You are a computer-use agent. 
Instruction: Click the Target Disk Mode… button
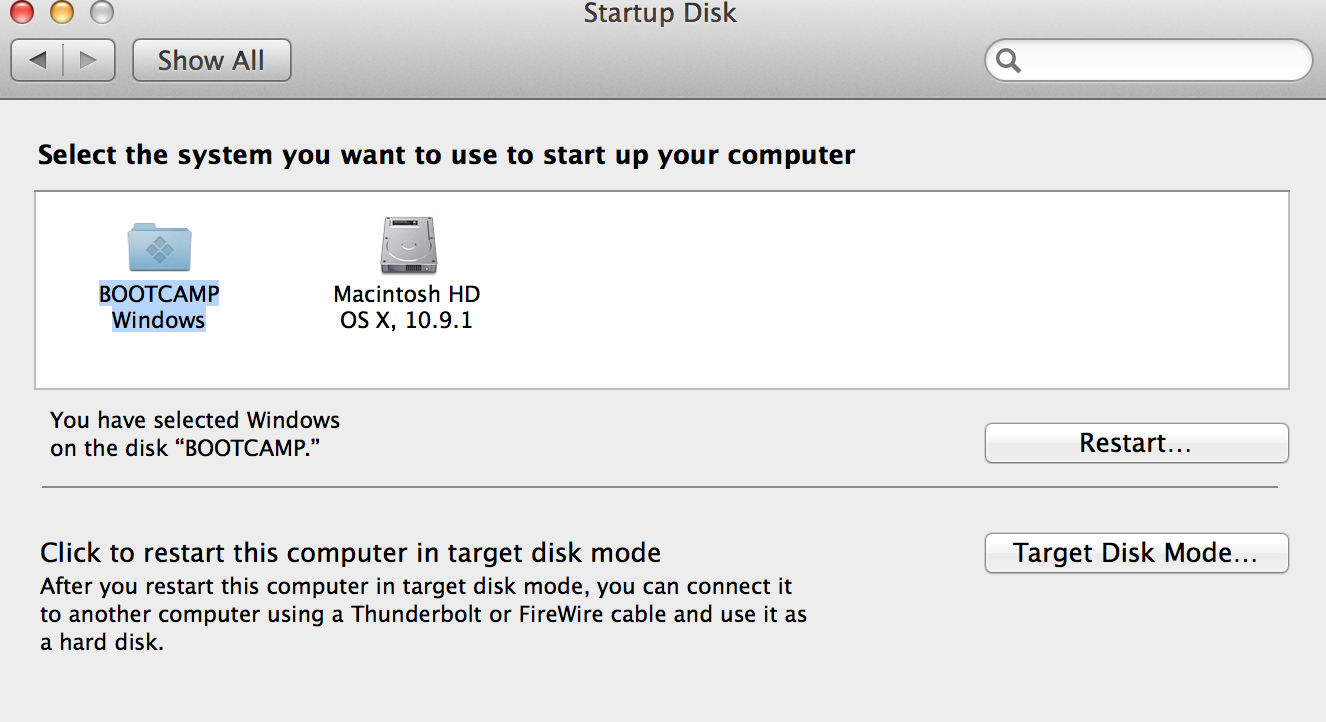tap(1136, 553)
